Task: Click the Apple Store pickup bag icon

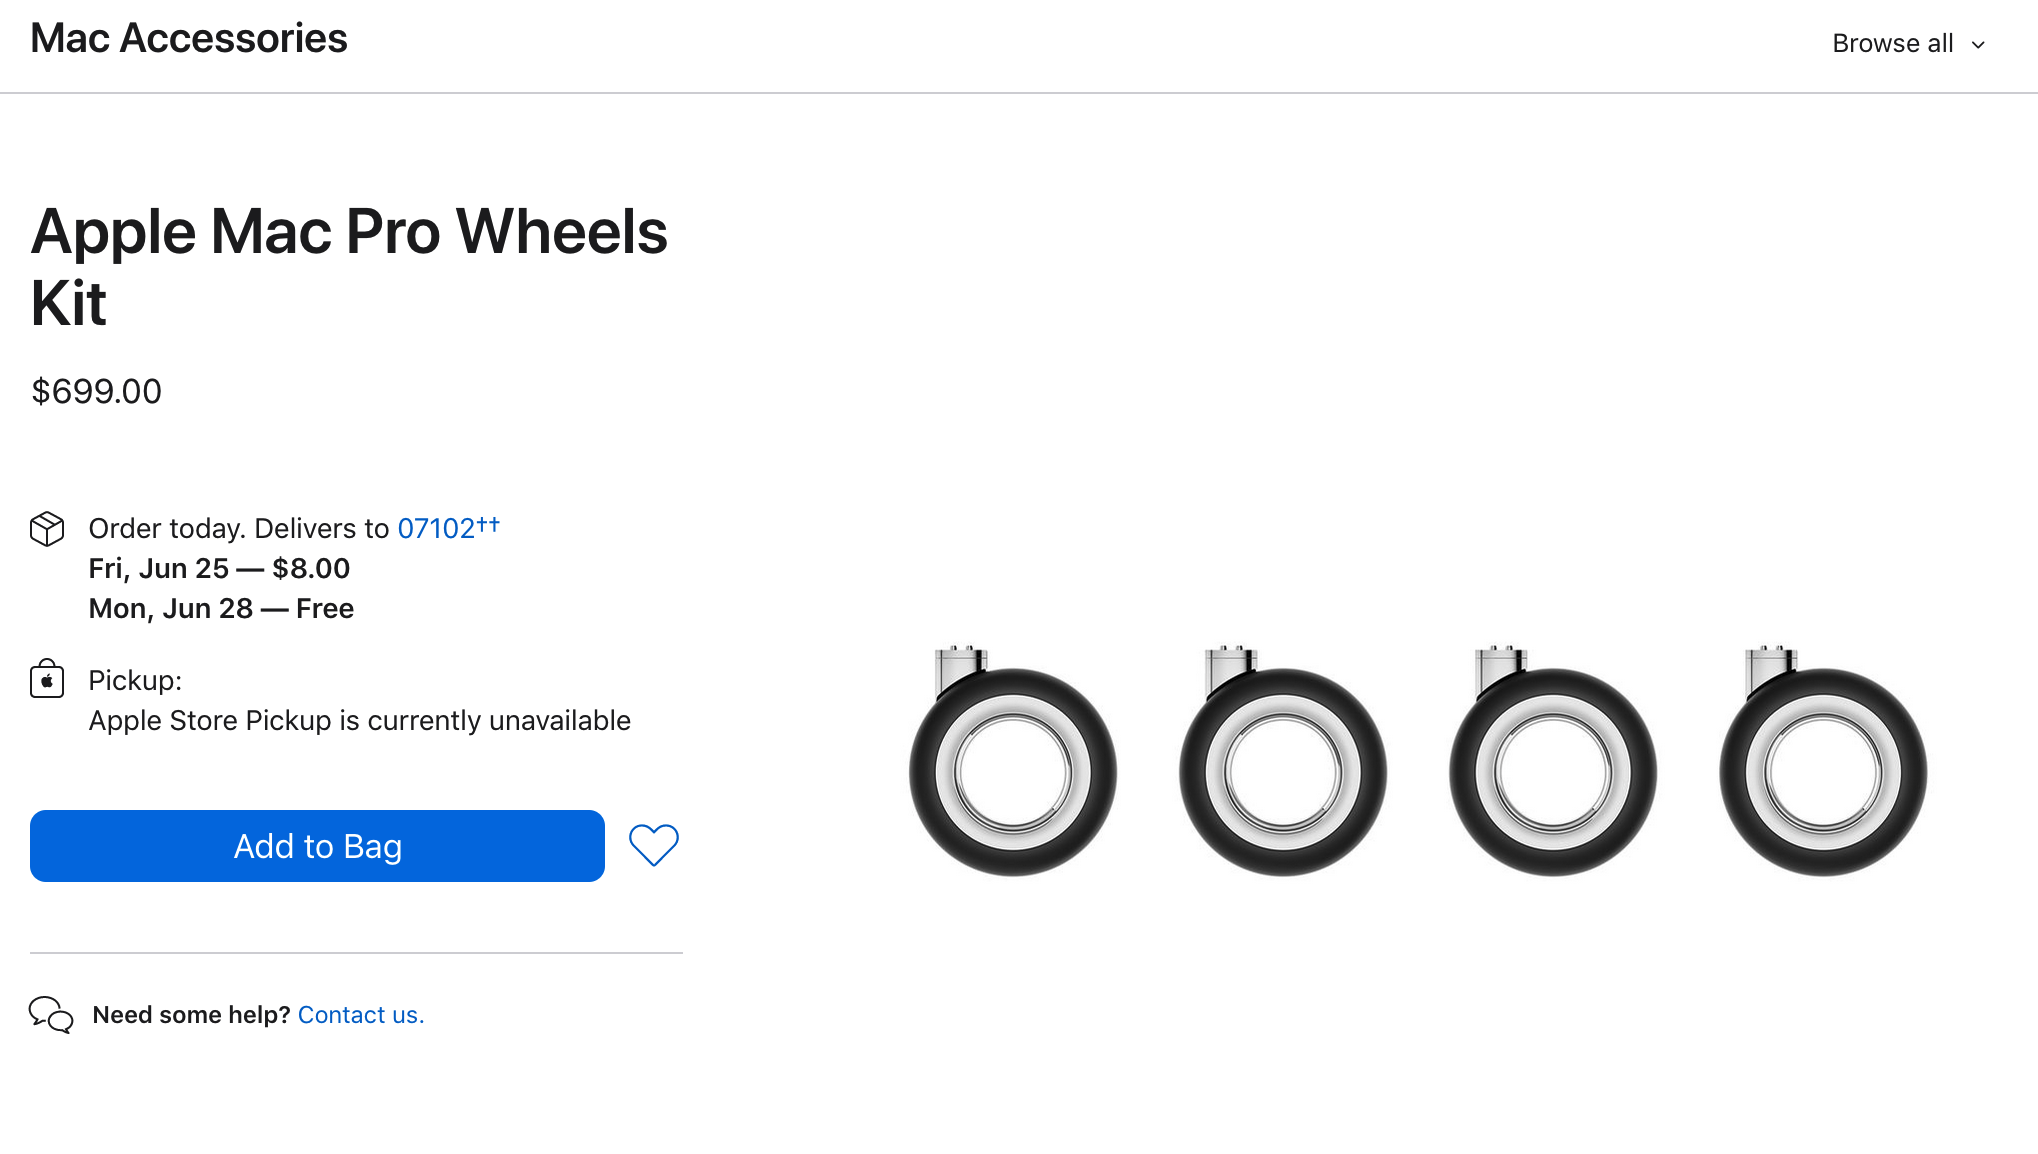Action: [x=47, y=680]
